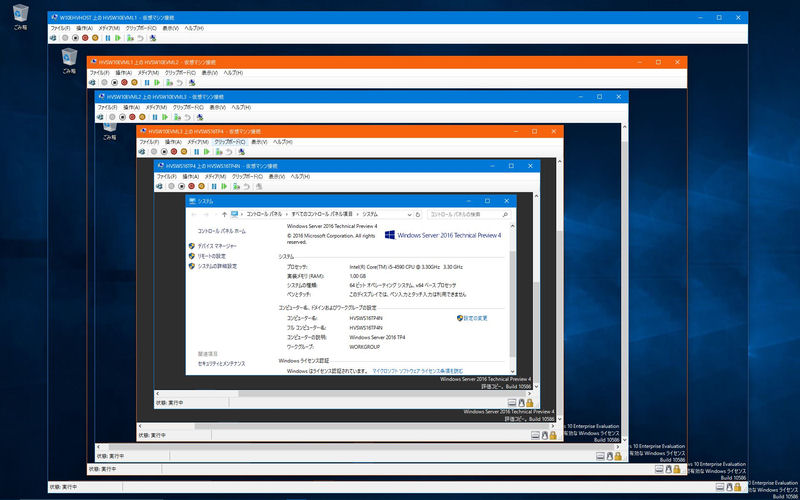
Task: Click Turn Off icon in HVSWS16TP4 toolbar
Action: pyautogui.click(x=164, y=152)
